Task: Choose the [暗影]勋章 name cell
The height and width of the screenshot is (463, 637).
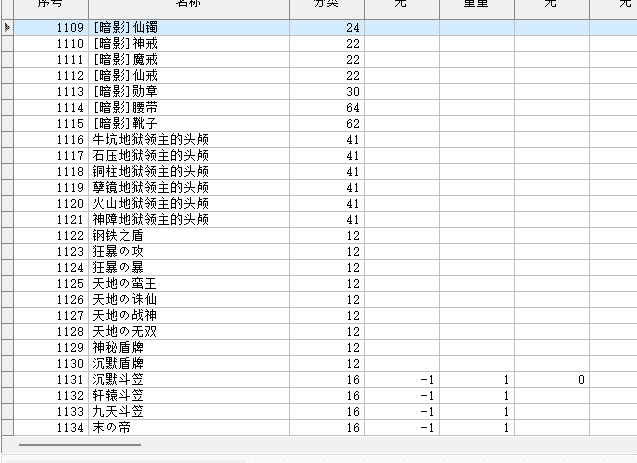Action: (x=189, y=92)
